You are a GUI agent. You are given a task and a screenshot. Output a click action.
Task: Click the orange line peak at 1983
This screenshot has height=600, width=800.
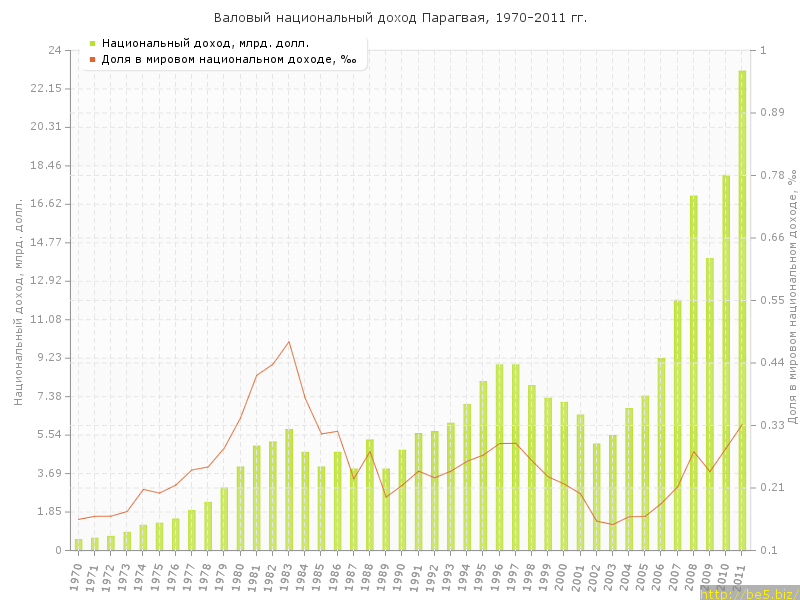pyautogui.click(x=289, y=342)
